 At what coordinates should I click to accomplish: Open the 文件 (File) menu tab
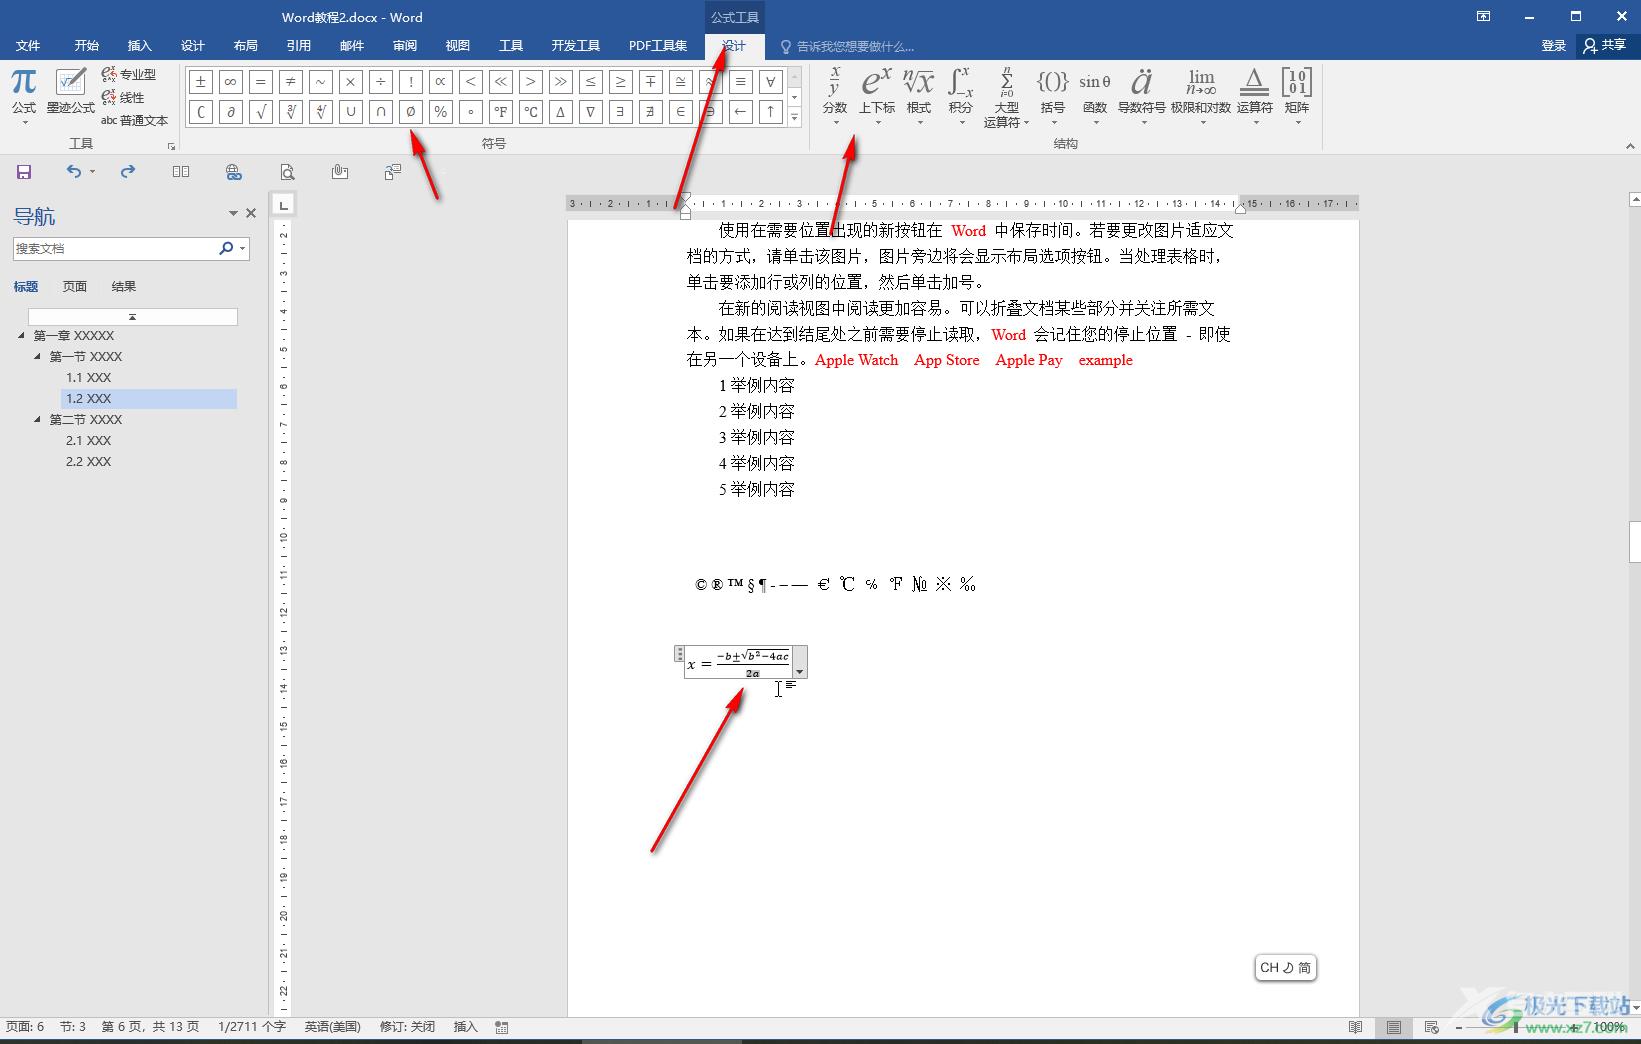(28, 46)
